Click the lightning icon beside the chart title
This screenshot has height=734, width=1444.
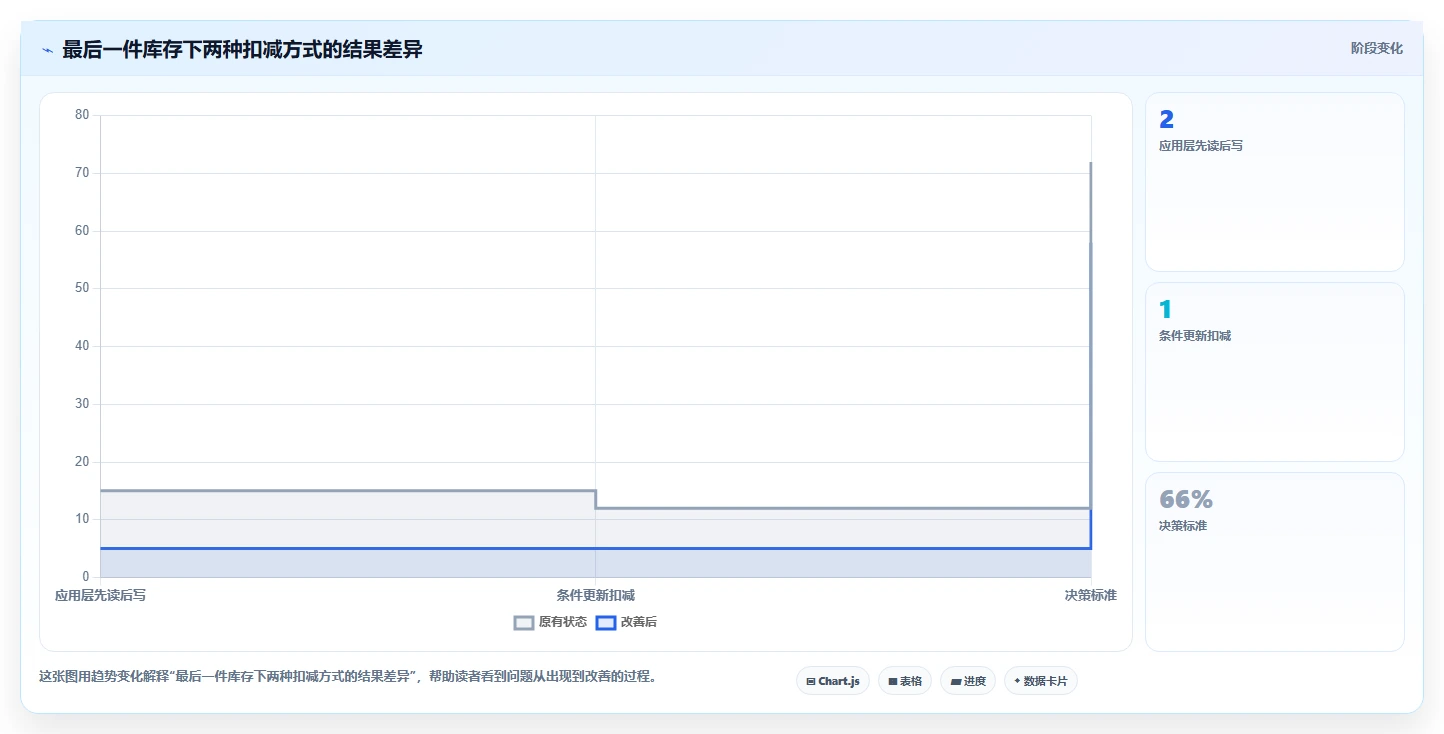47,50
